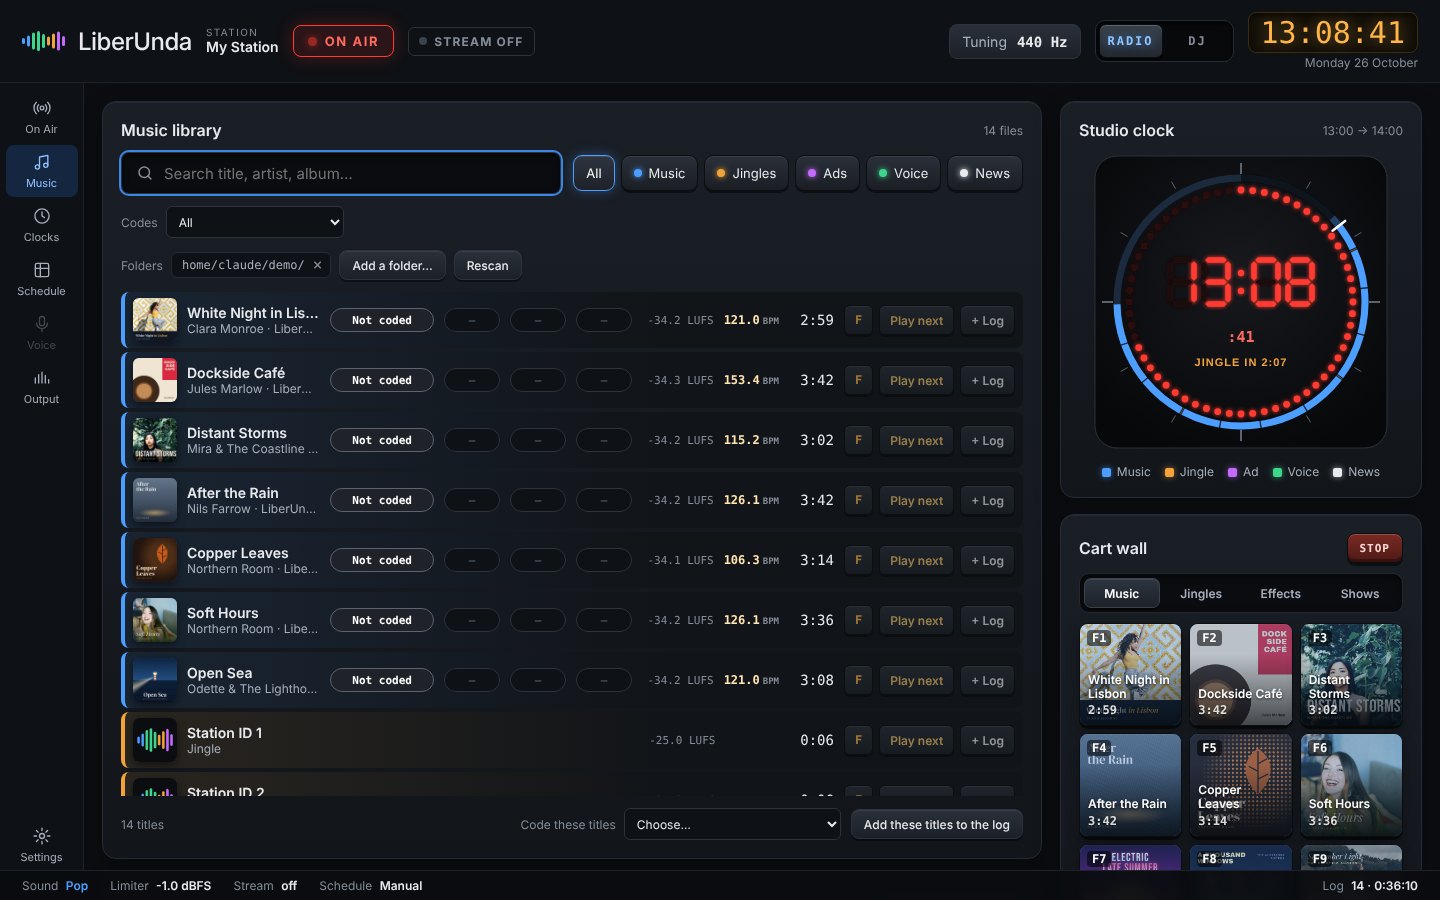
Task: Open the On Air sidebar section
Action: coord(41,117)
